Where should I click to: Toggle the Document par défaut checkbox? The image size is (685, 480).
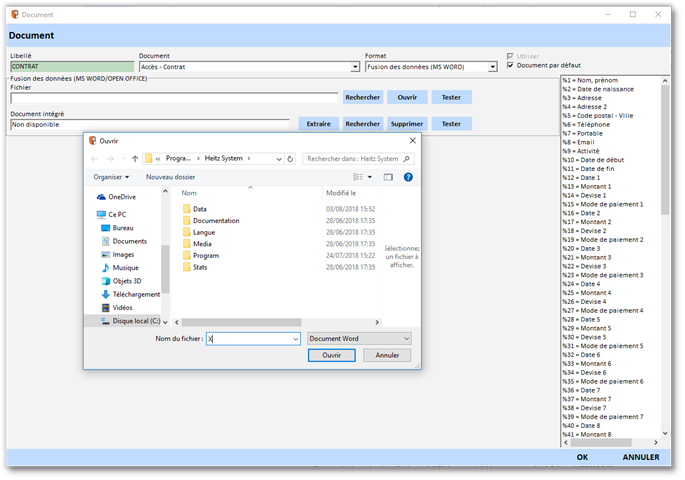[x=511, y=65]
